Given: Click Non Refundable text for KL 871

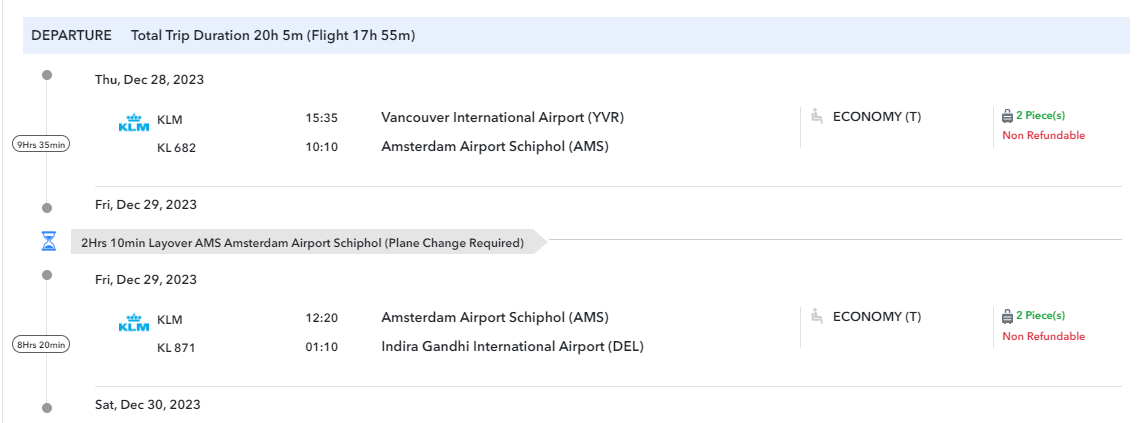Looking at the screenshot, I should [x=1043, y=337].
